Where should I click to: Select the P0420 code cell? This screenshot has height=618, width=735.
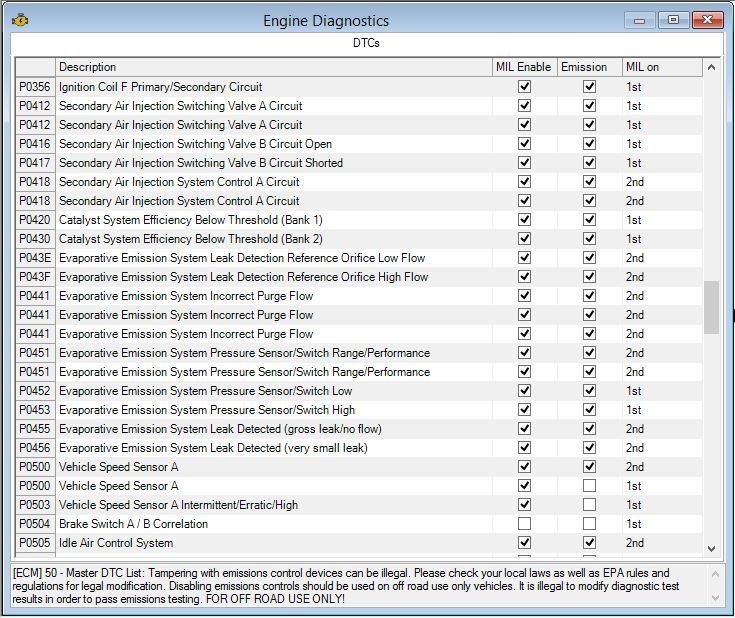(35, 220)
